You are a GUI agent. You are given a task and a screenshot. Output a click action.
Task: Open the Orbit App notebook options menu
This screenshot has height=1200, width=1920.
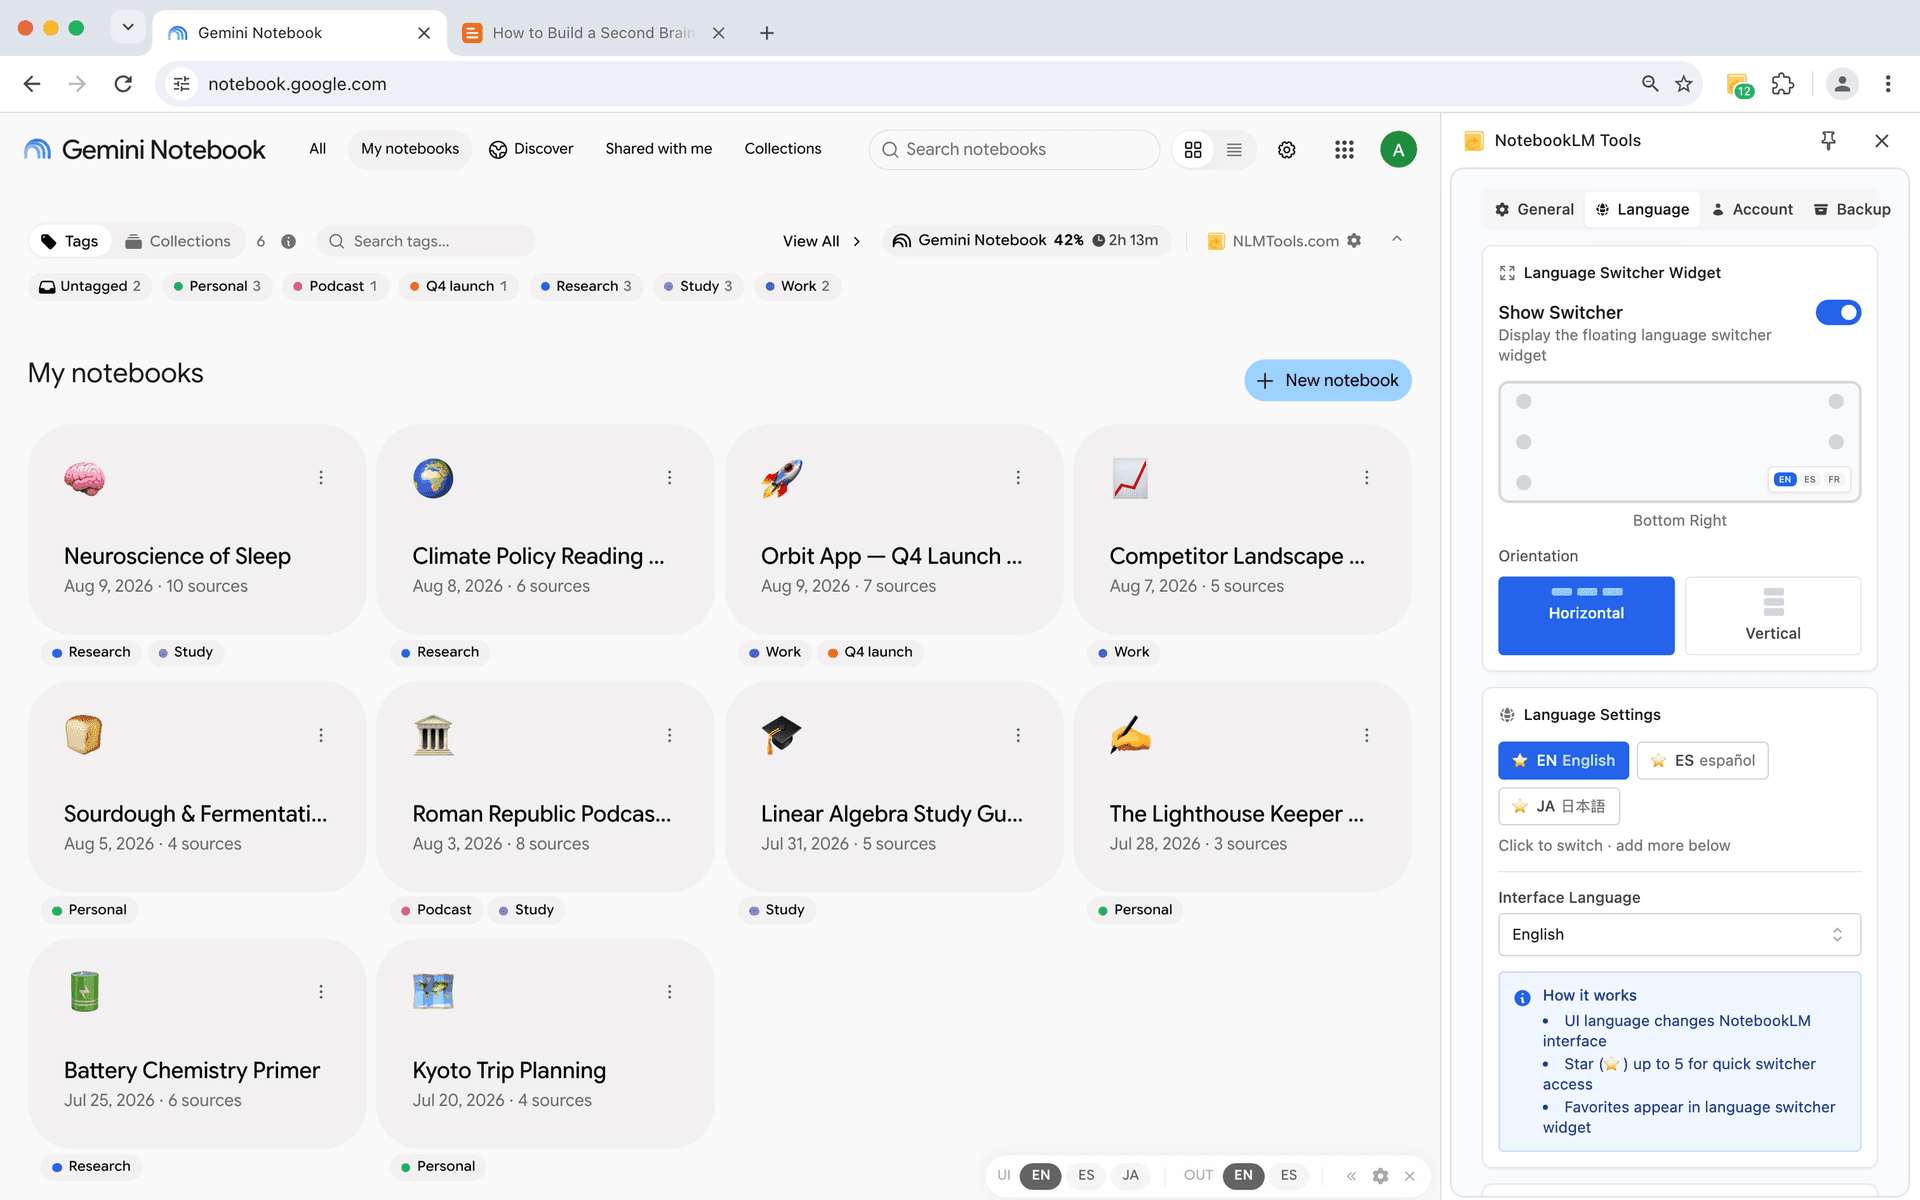coord(1018,478)
